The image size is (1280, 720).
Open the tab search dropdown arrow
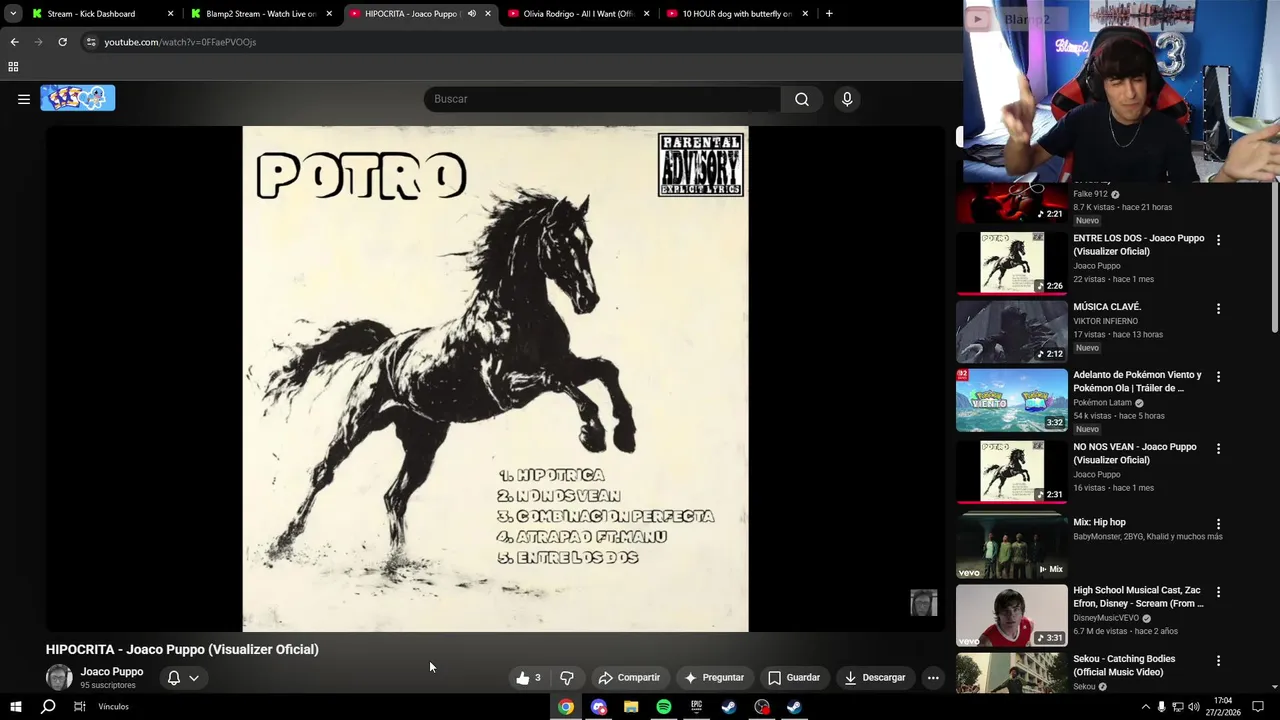(x=13, y=14)
